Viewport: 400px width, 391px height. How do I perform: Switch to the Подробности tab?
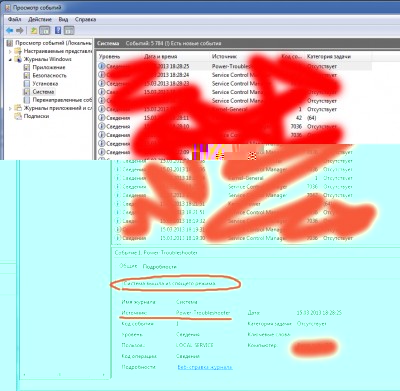[159, 267]
